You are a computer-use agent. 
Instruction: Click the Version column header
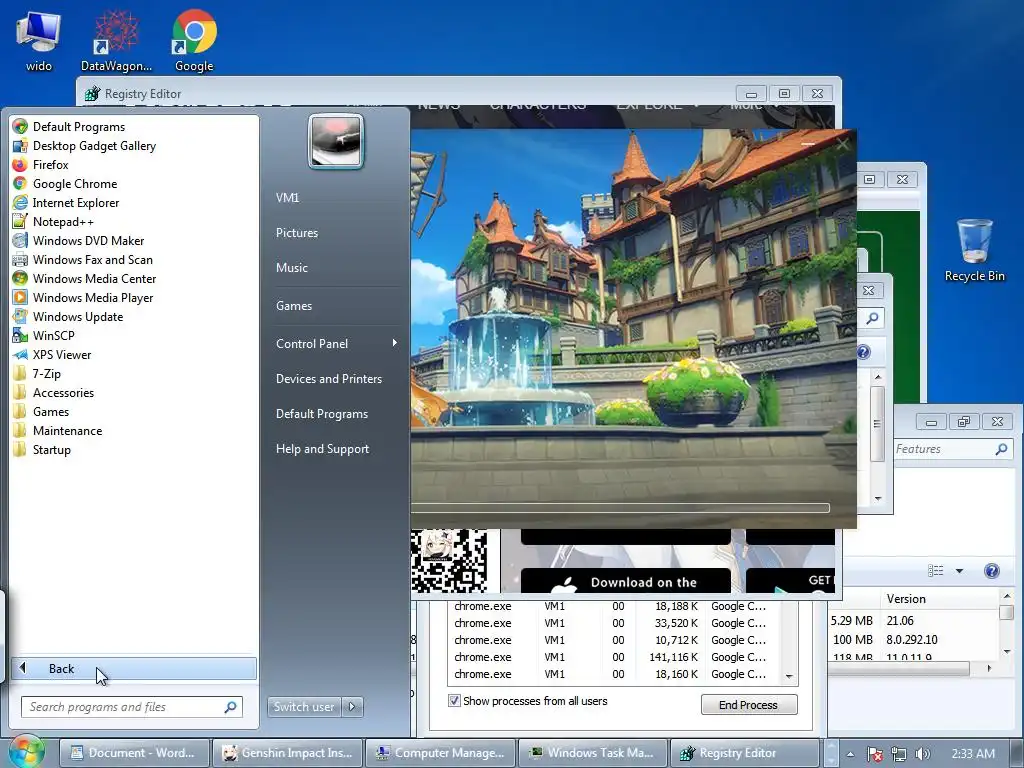click(x=906, y=599)
